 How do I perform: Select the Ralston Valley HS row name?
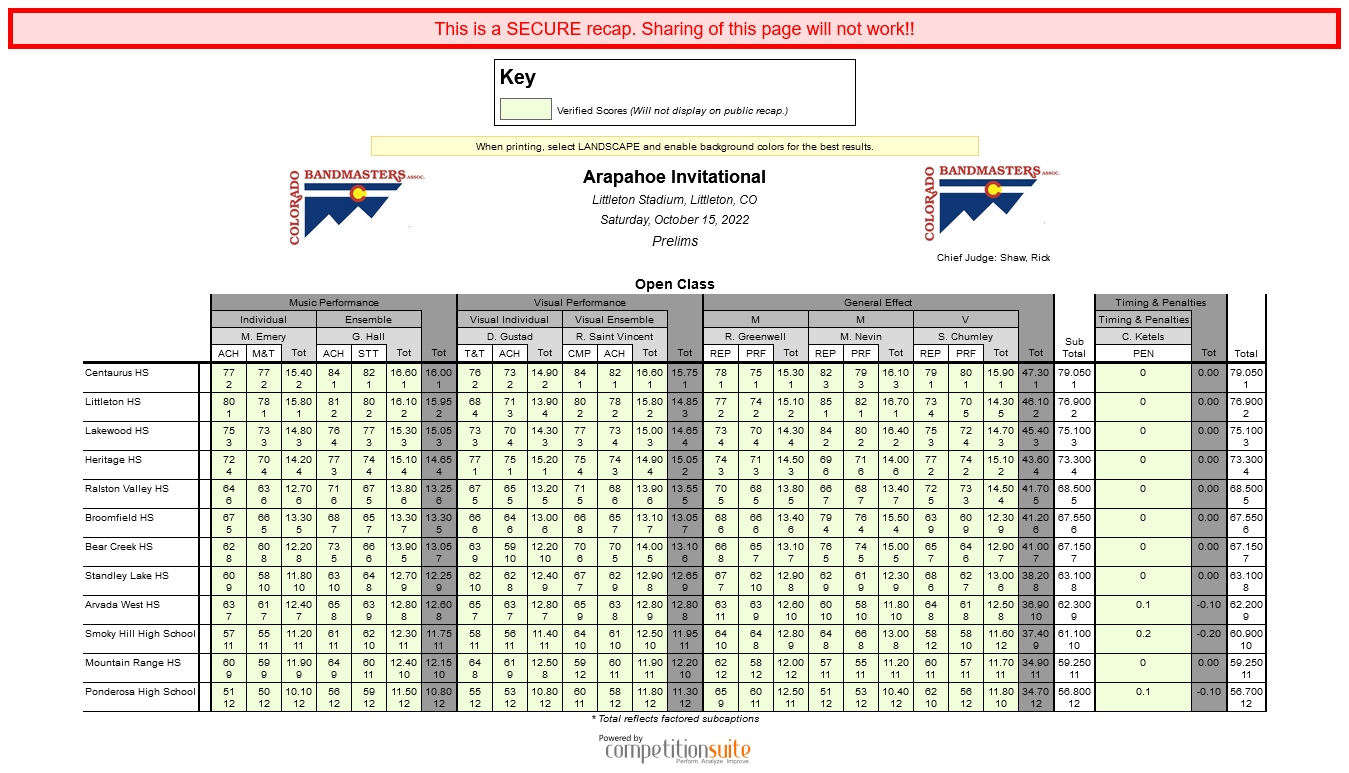point(127,489)
